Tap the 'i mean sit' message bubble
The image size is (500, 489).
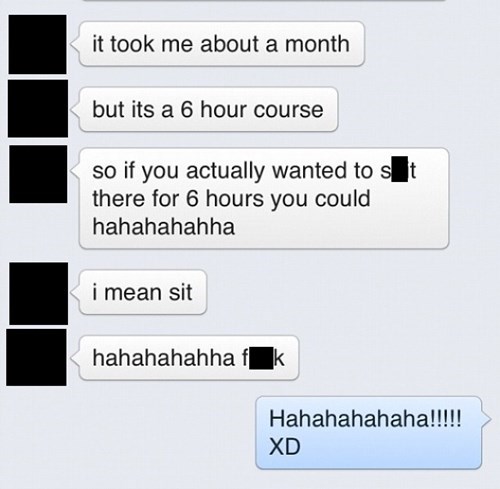[x=143, y=292]
